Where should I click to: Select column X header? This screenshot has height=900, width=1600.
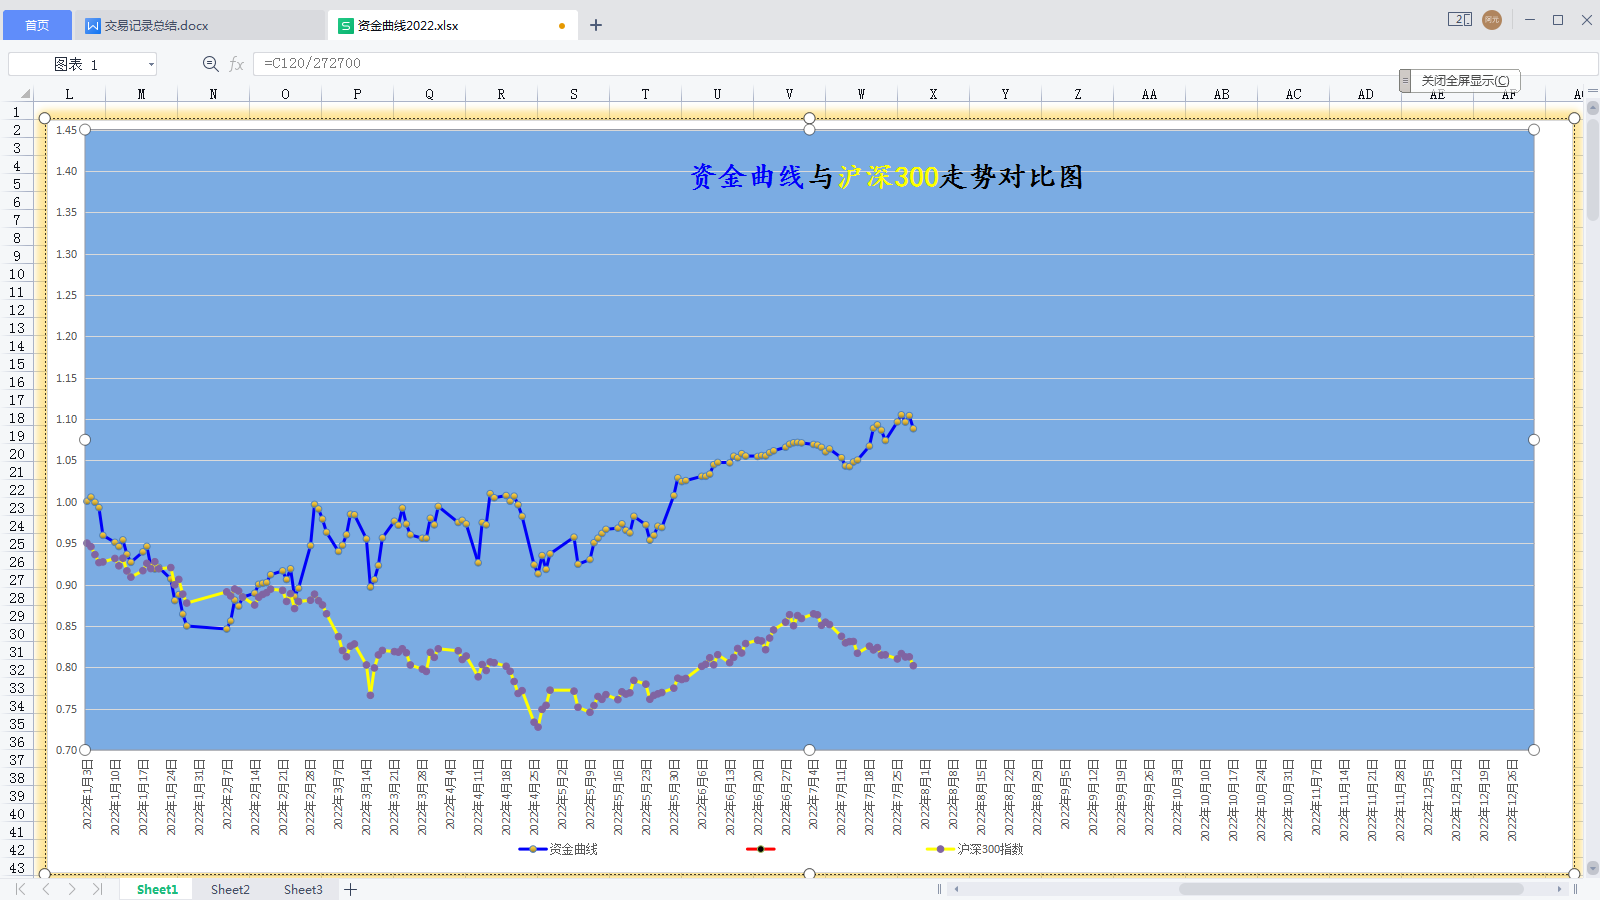(933, 94)
